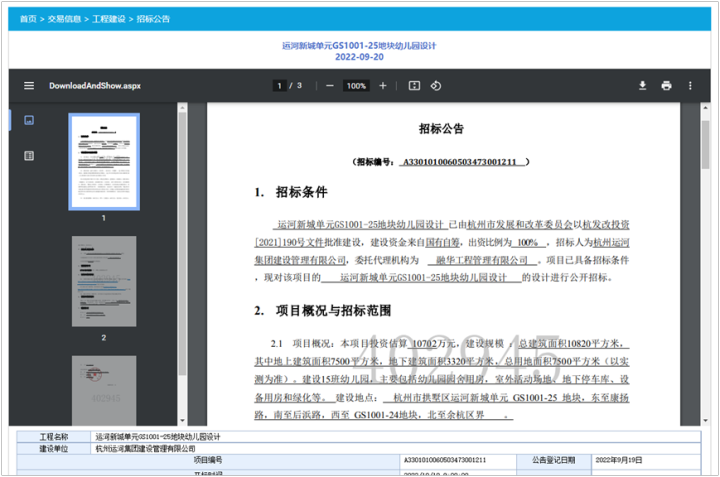Go to 首页 breadcrumb link

28,19
